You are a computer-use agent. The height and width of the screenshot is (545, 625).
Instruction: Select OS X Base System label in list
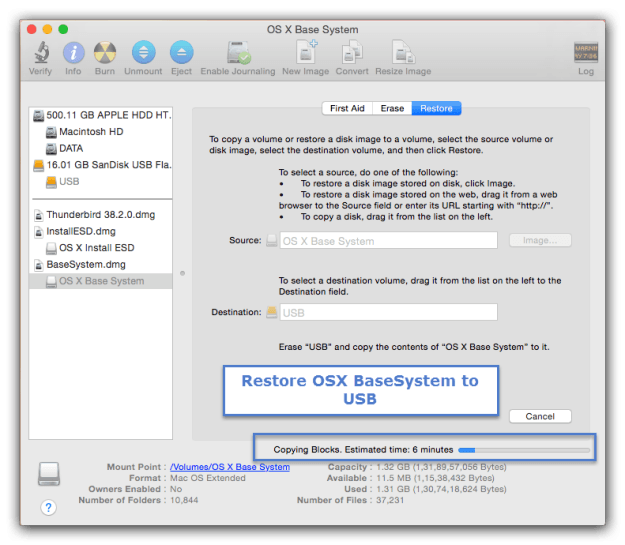pos(102,281)
